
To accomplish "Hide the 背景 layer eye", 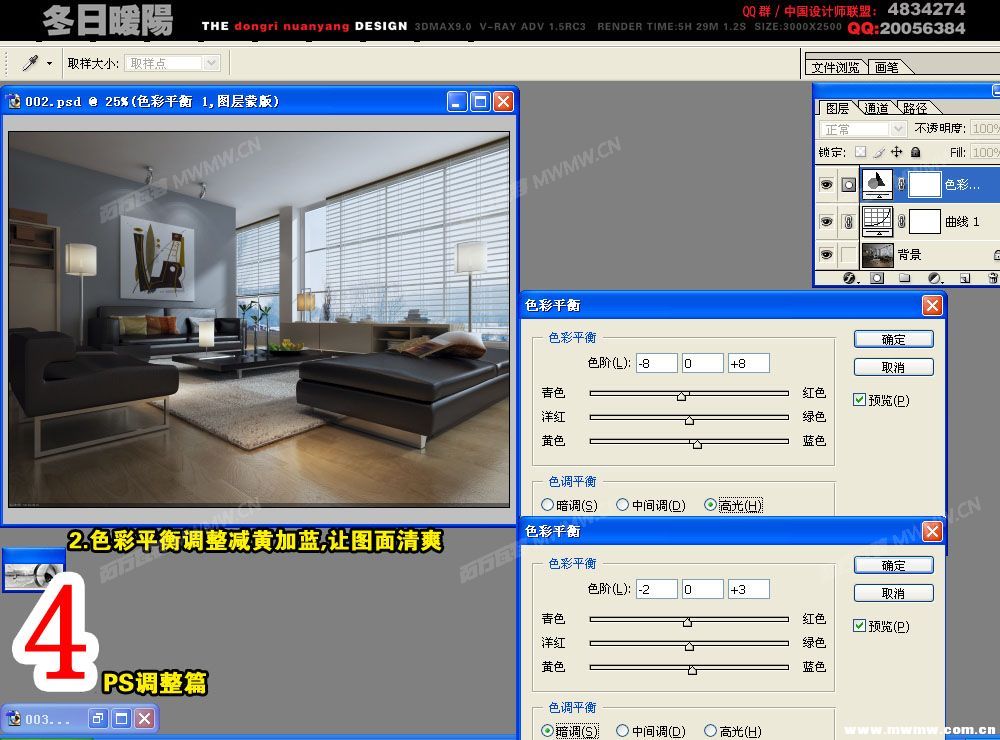I will tap(827, 255).
